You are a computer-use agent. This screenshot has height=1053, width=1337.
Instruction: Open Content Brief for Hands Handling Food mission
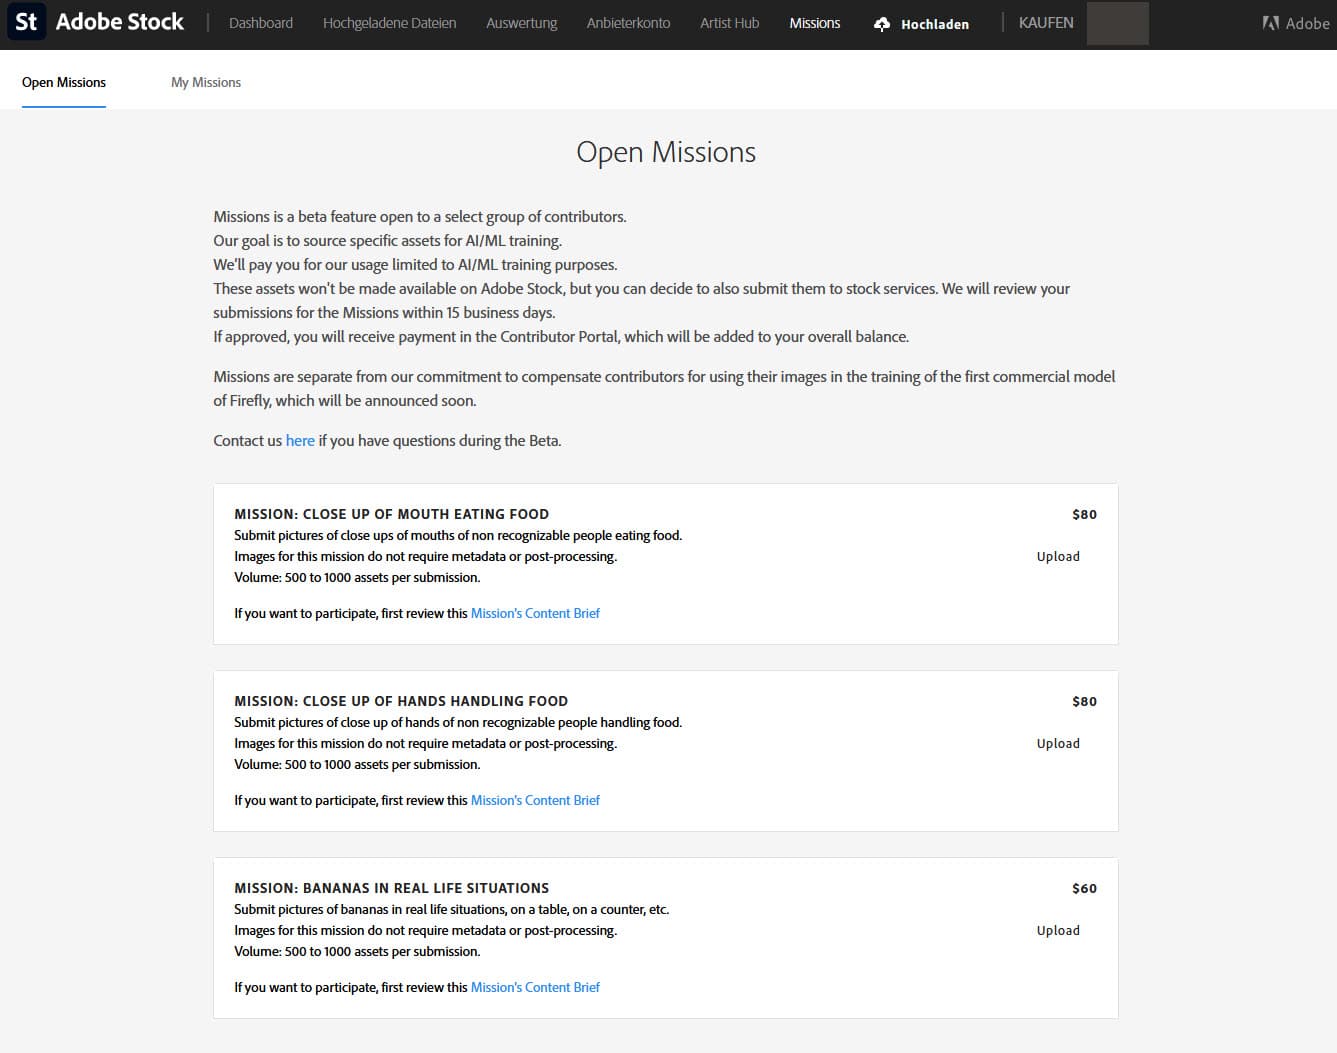535,801
